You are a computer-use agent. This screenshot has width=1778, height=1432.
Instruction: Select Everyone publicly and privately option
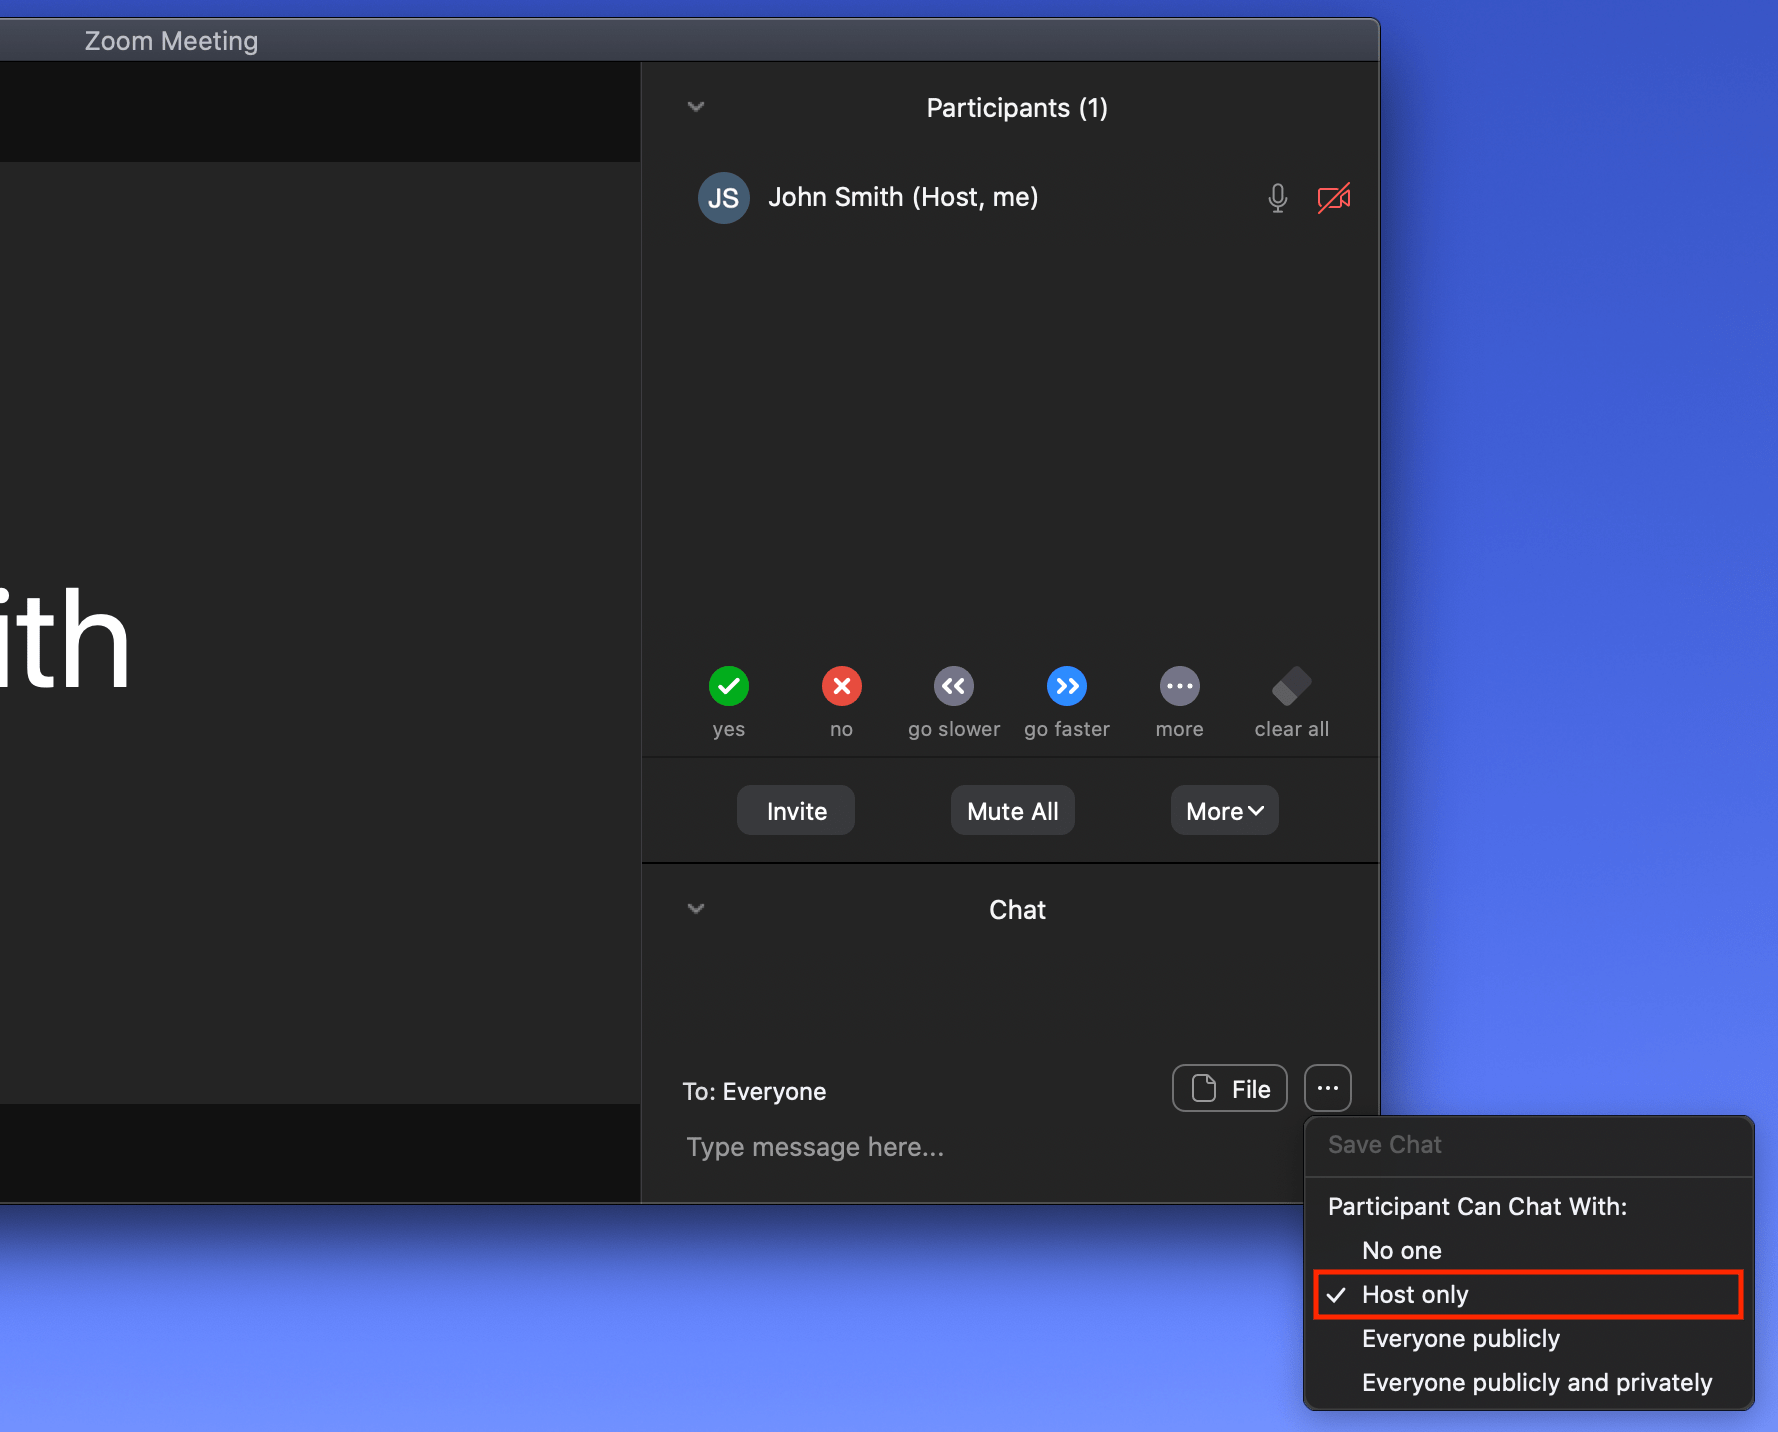click(x=1529, y=1383)
